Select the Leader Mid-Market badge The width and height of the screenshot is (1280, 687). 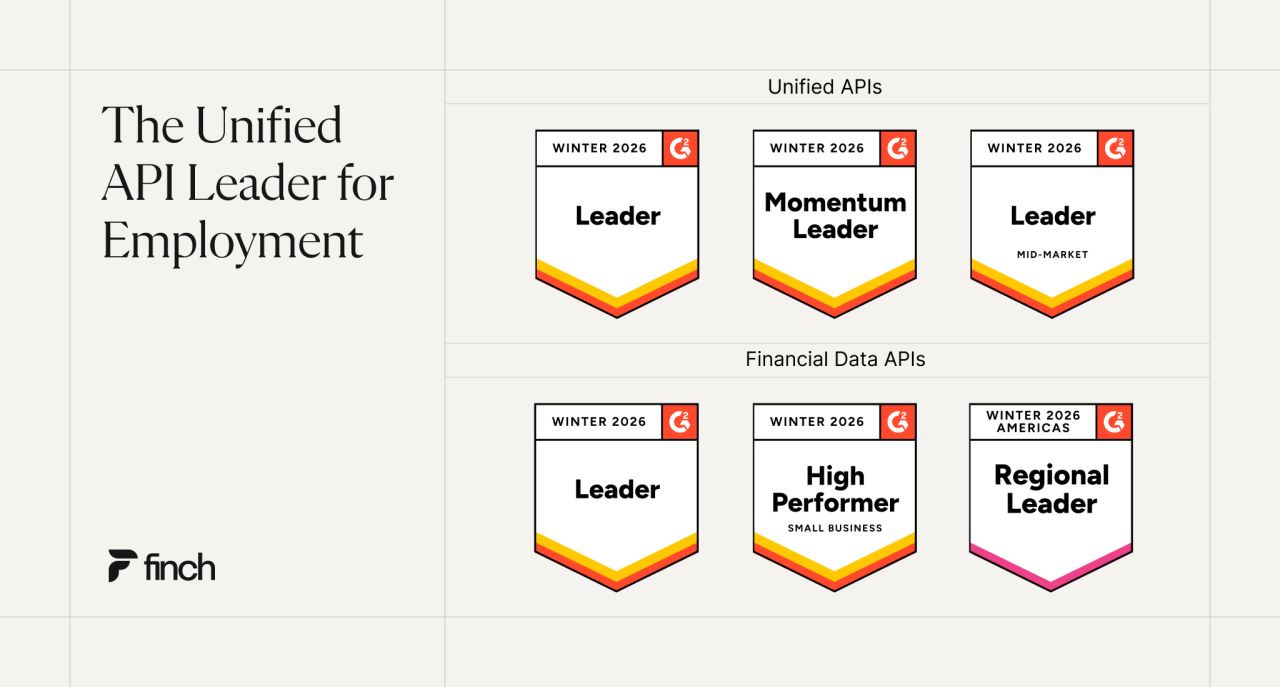click(x=1052, y=224)
